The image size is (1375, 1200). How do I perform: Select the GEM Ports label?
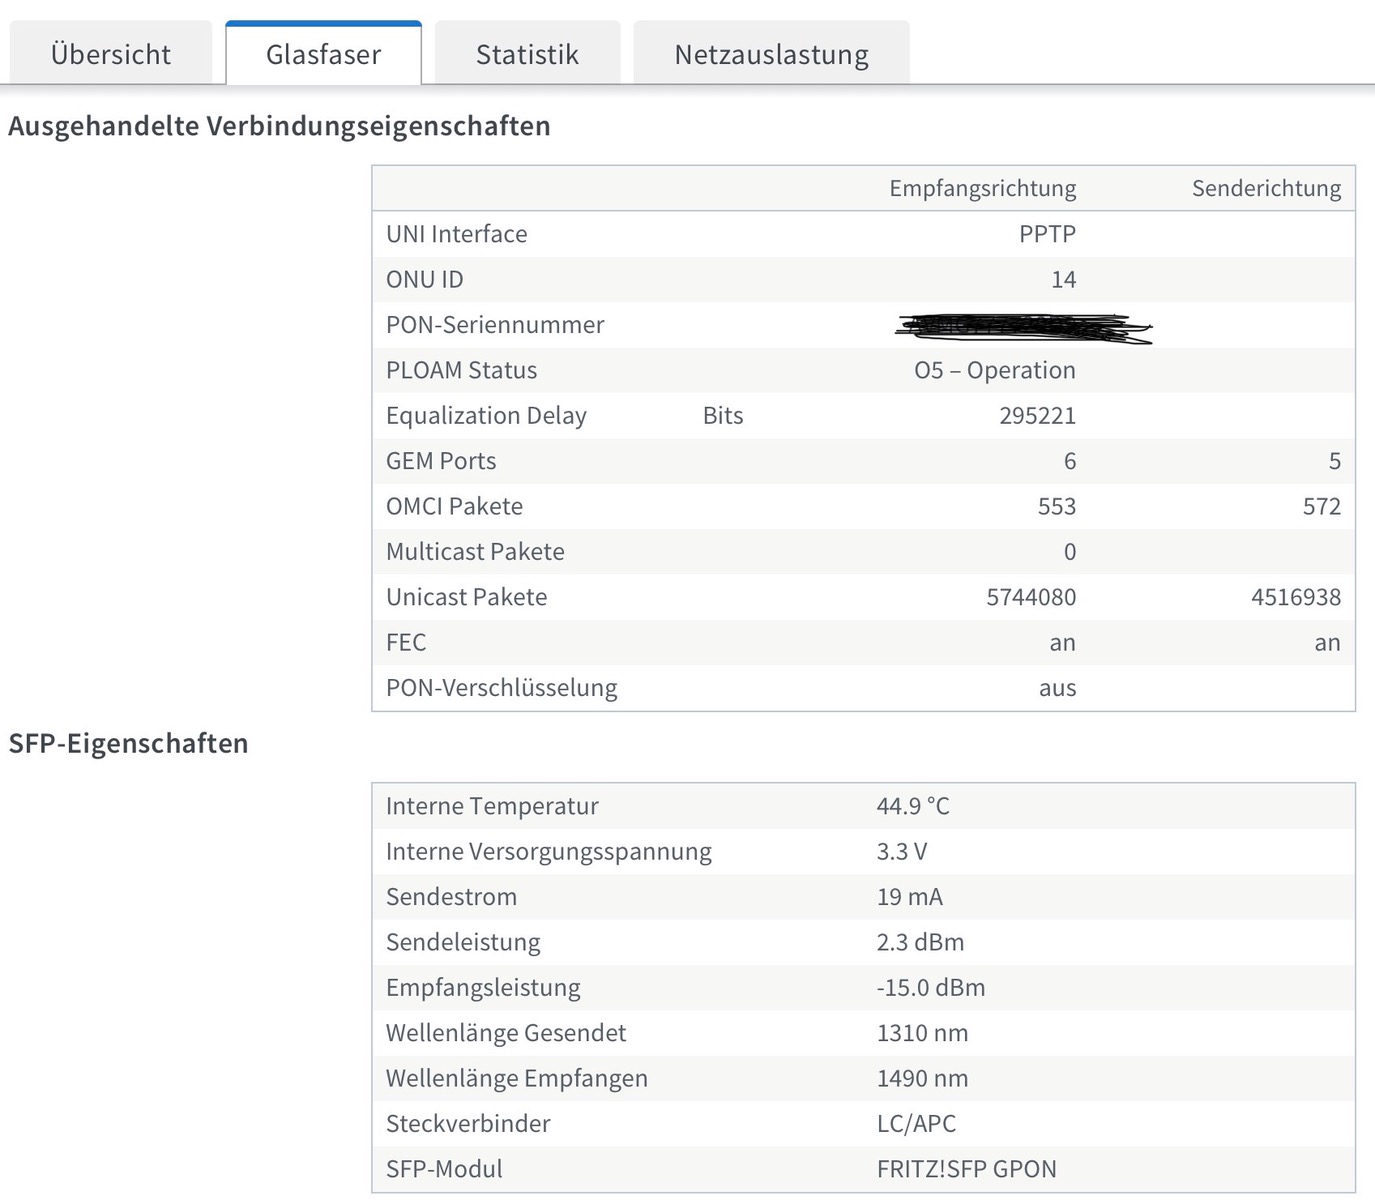[x=441, y=461]
